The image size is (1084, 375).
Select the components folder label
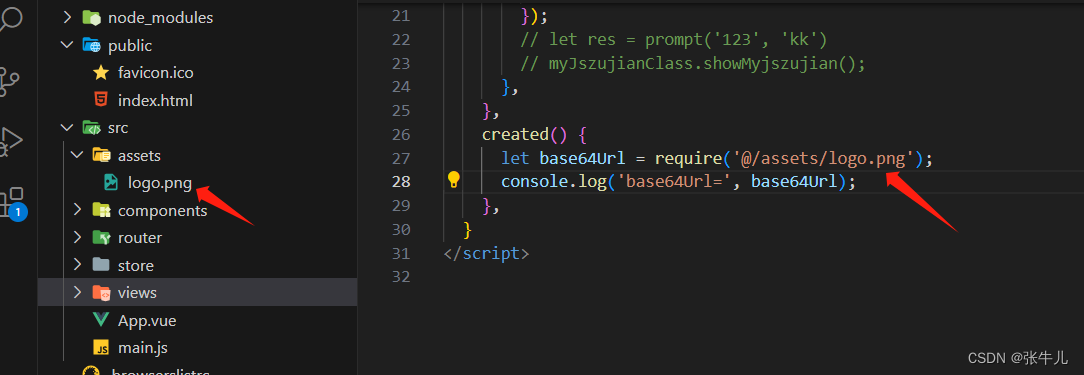click(x=162, y=211)
